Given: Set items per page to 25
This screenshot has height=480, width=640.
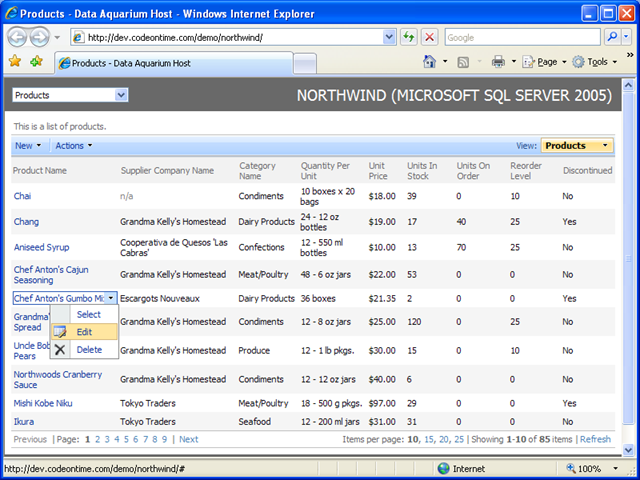Looking at the screenshot, I should 459,440.
